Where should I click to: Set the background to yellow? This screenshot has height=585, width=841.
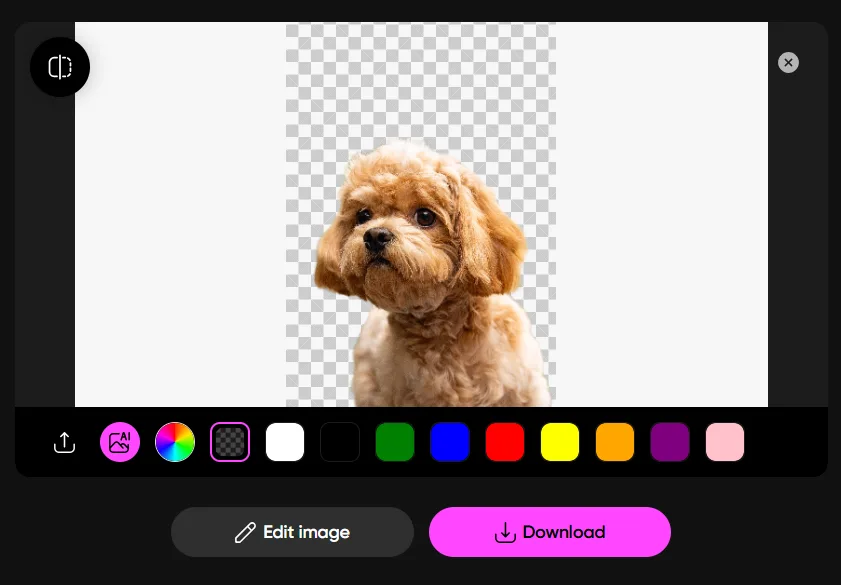pyautogui.click(x=560, y=442)
